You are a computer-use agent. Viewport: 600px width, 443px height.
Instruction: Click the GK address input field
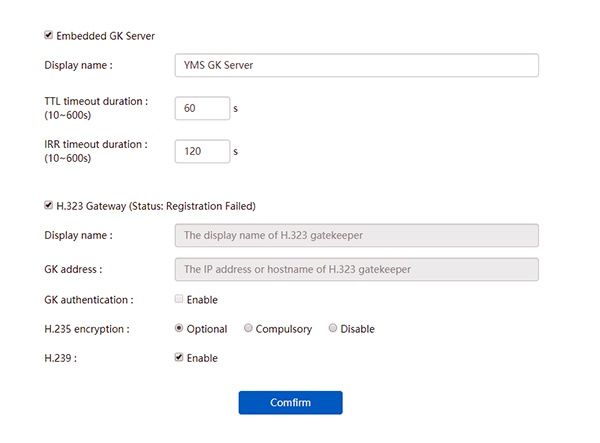click(x=356, y=269)
